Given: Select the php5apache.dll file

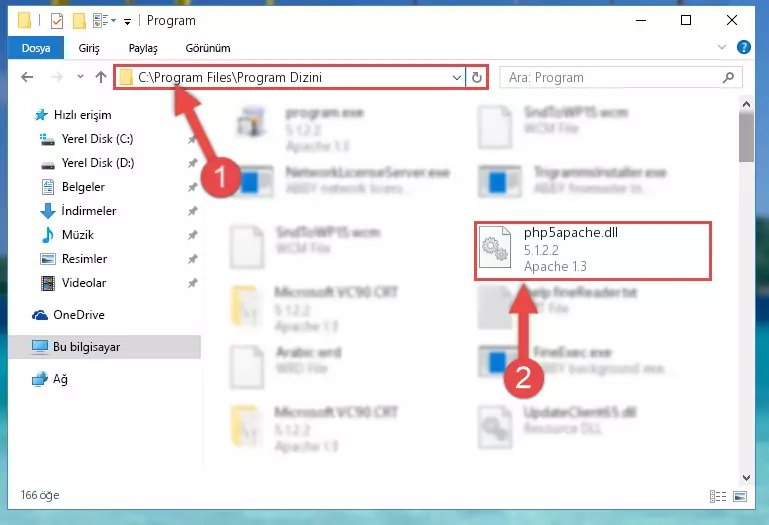Looking at the screenshot, I should click(593, 251).
